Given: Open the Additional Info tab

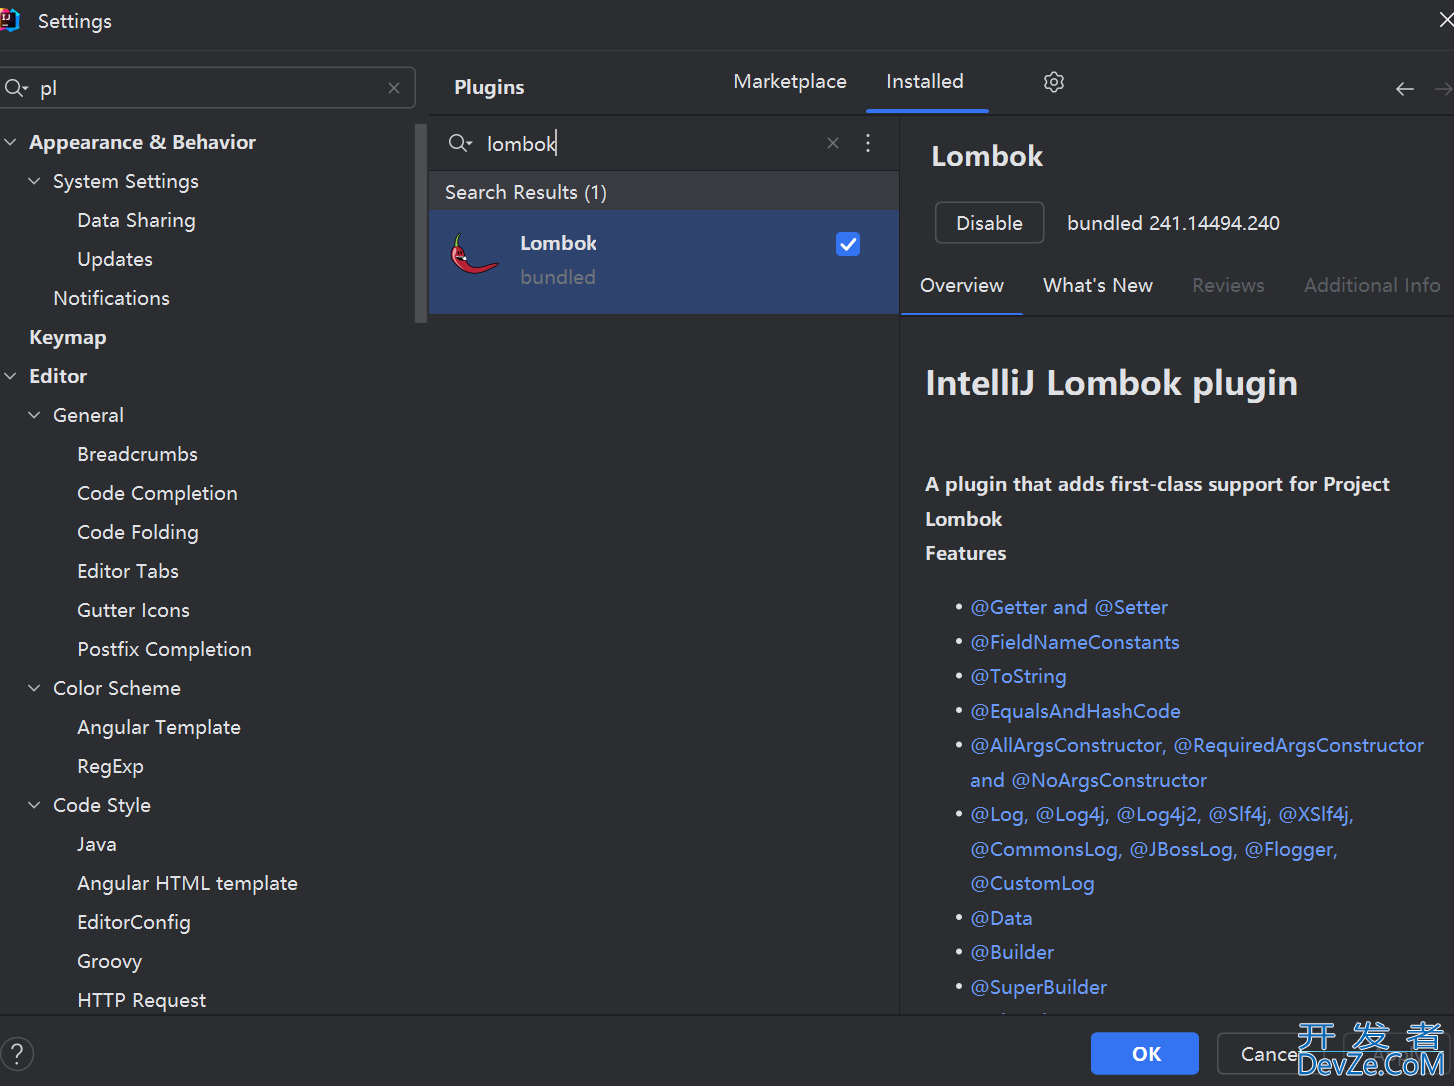Looking at the screenshot, I should click(x=1372, y=286).
